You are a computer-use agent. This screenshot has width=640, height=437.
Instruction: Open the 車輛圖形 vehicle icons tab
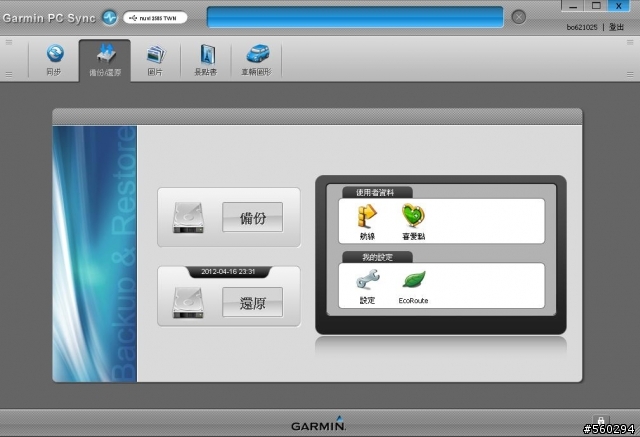[256, 60]
